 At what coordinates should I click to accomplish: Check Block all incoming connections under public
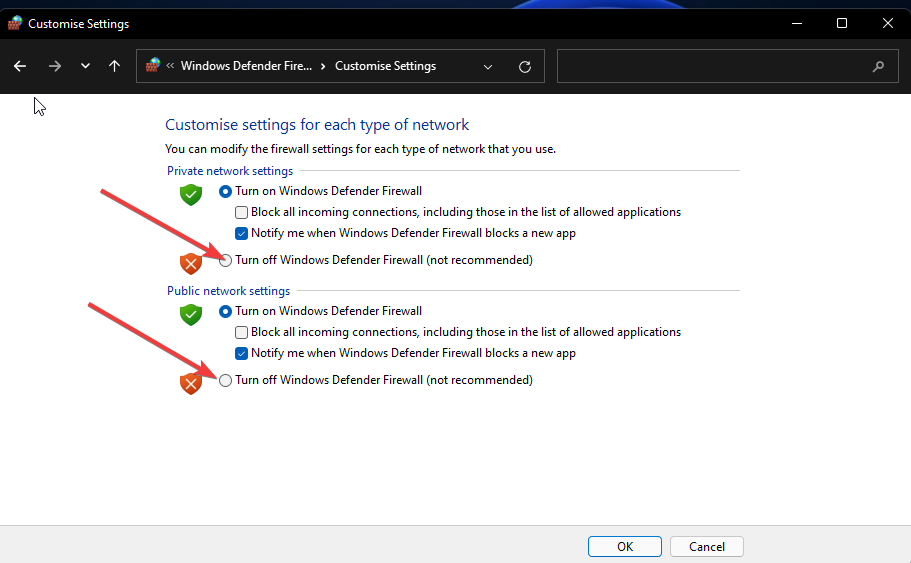[x=241, y=332]
